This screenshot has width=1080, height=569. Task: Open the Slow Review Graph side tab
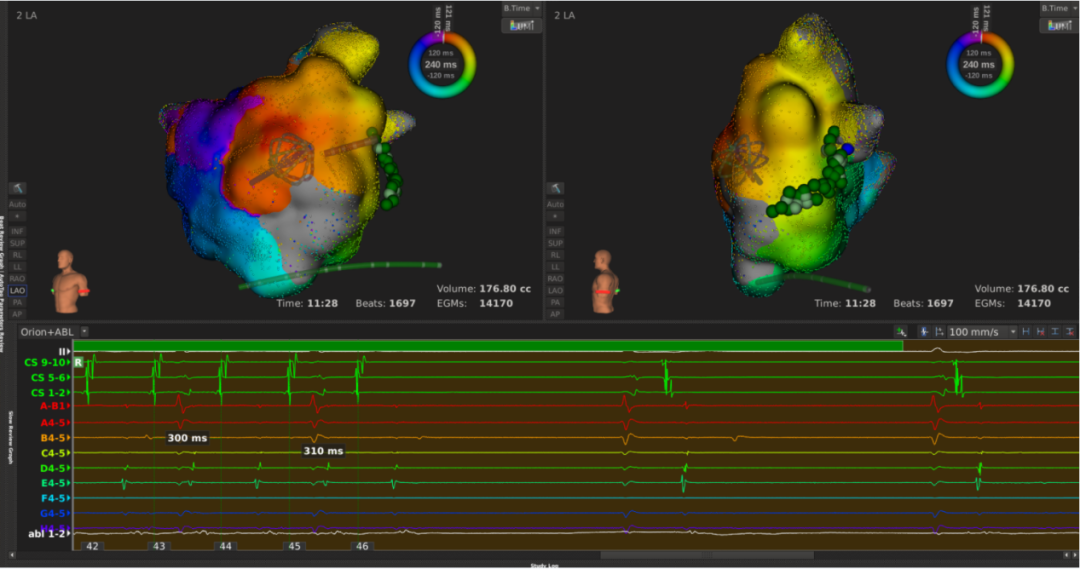[10, 438]
